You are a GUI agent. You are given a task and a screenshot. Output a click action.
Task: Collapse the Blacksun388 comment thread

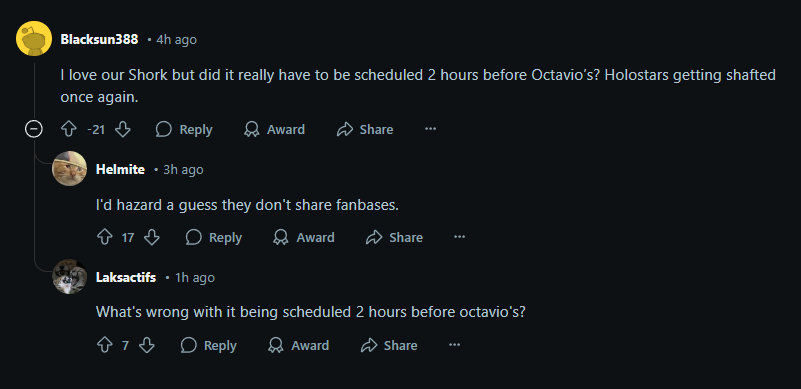click(34, 130)
